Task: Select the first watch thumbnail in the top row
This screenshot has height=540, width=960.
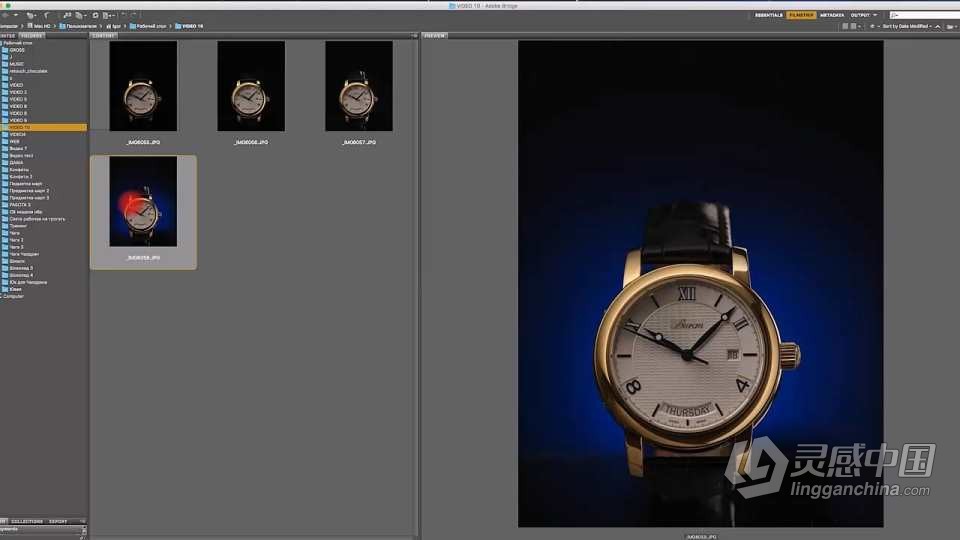Action: click(x=143, y=86)
